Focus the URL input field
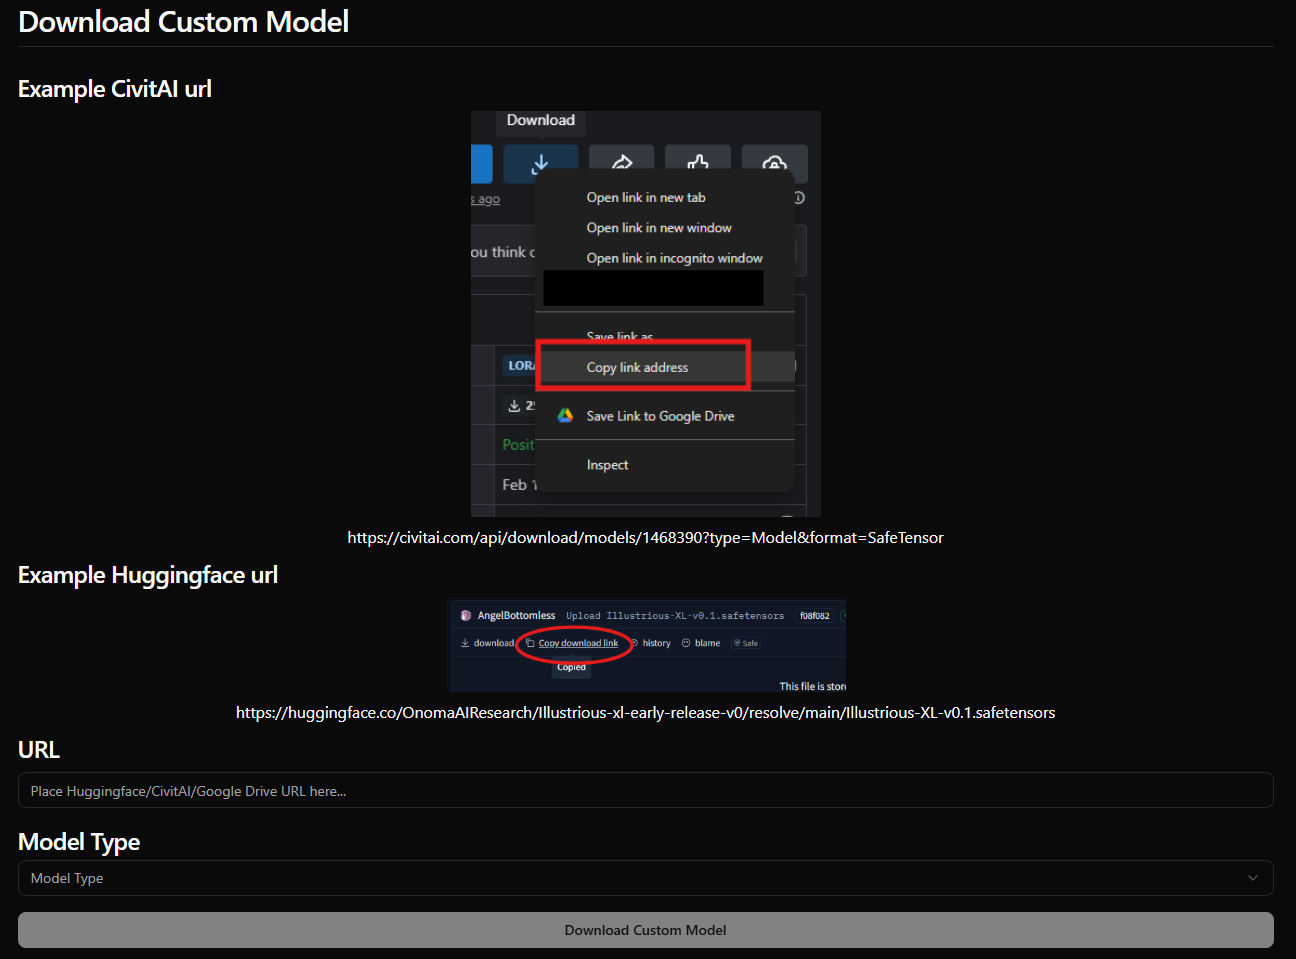 (645, 791)
